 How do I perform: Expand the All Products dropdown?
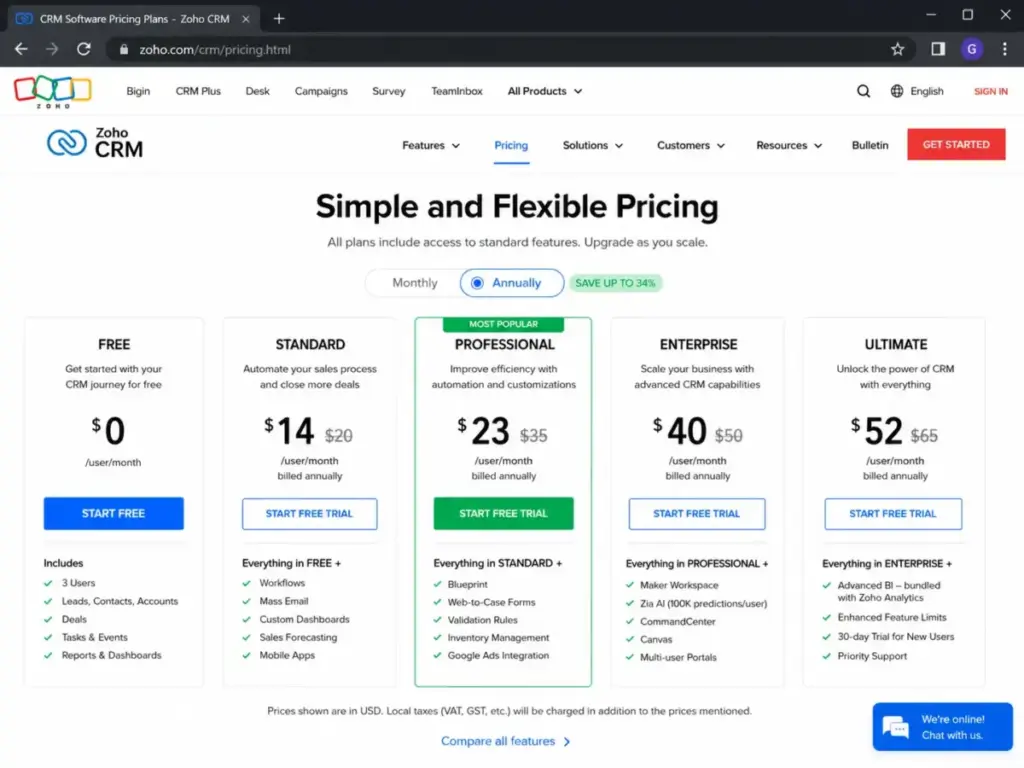(x=545, y=91)
